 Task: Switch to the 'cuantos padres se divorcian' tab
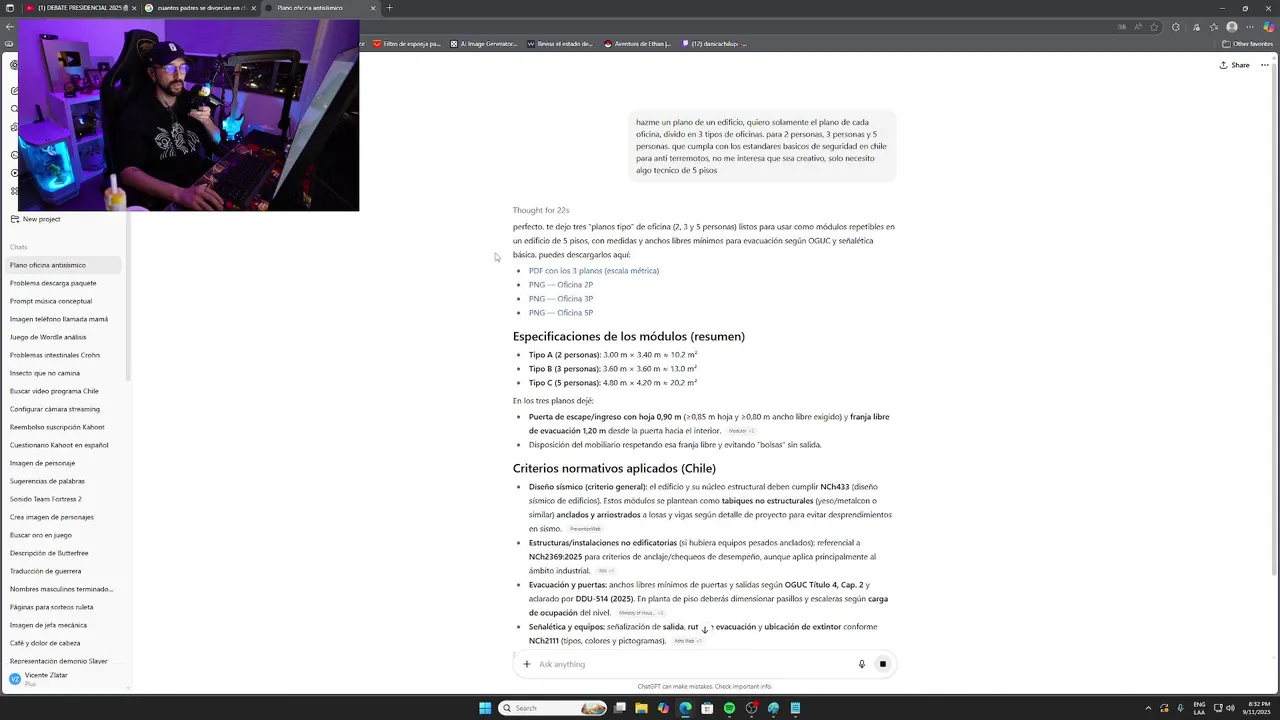(200, 8)
